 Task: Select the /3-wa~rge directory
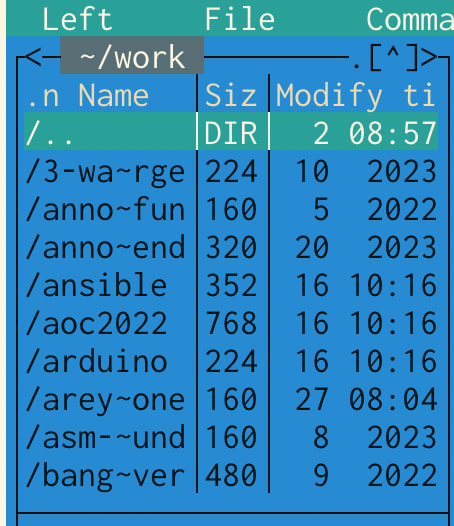click(x=231, y=172)
